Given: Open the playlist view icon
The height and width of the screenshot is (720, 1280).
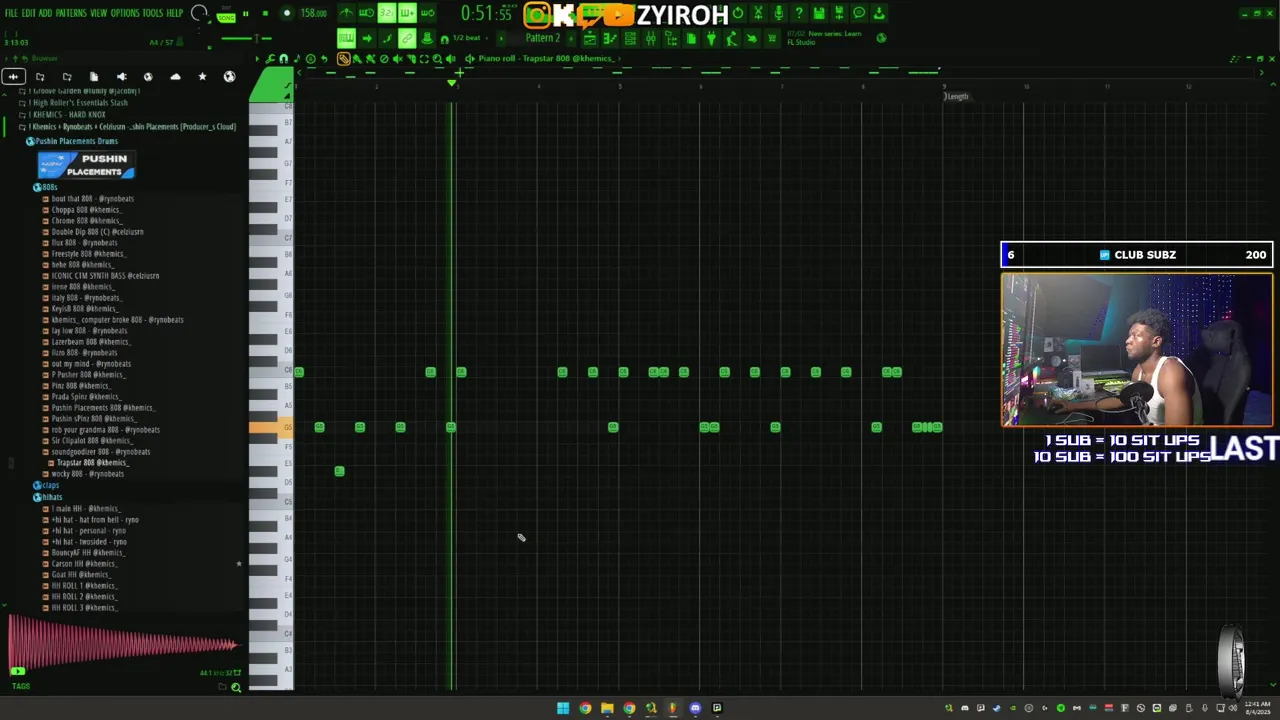Looking at the screenshot, I should click(x=591, y=38).
